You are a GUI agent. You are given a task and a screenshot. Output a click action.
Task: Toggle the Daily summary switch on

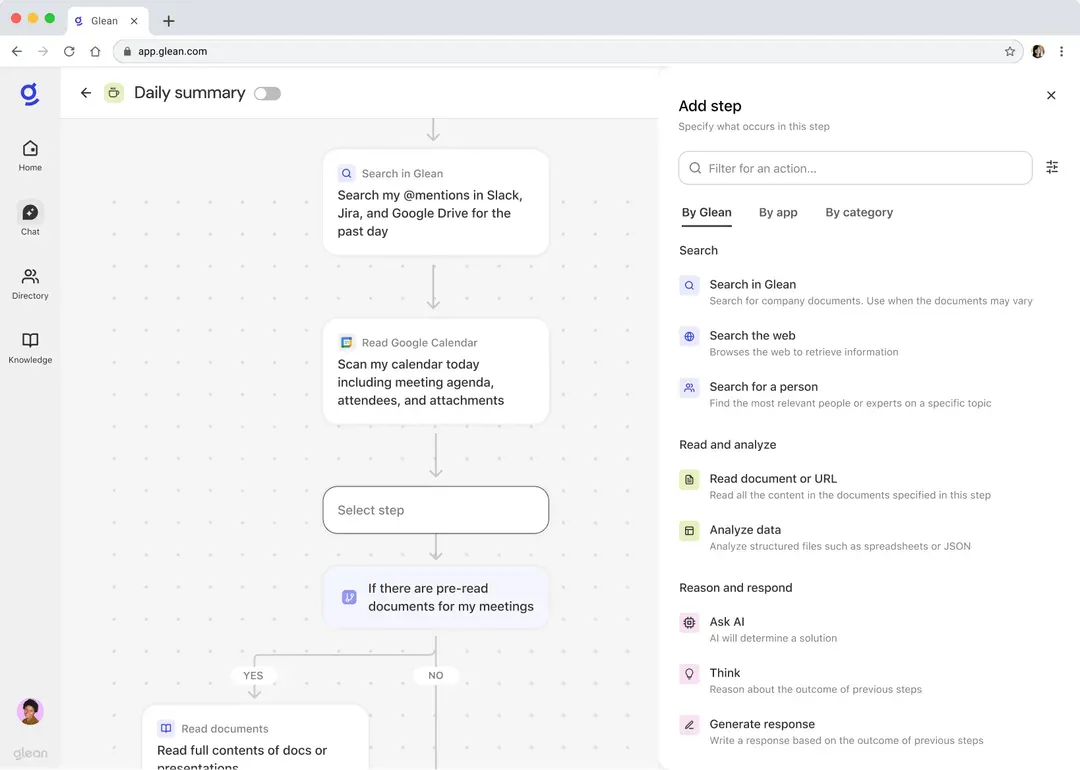coord(267,94)
